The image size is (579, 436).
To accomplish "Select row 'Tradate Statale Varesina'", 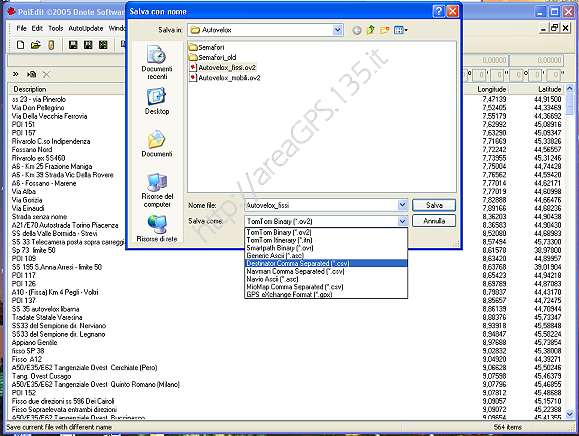I will [47, 317].
